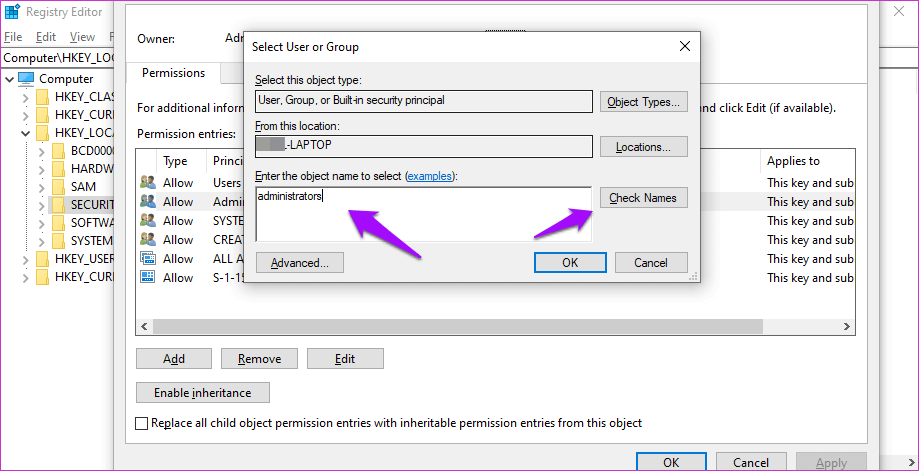Open the Edit menu
The width and height of the screenshot is (919, 471).
pos(46,37)
